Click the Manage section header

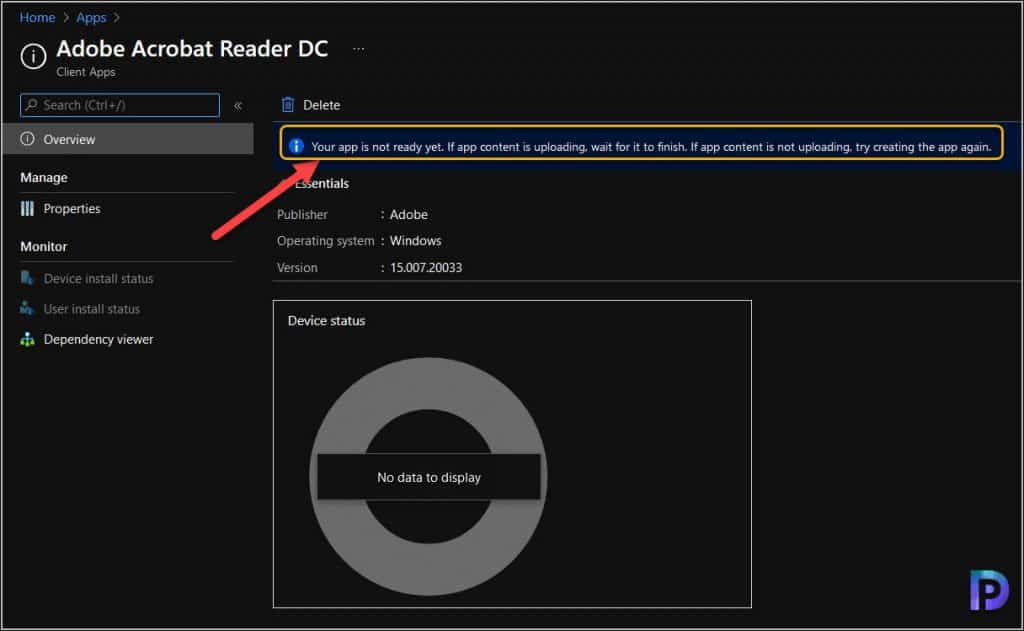tap(44, 178)
